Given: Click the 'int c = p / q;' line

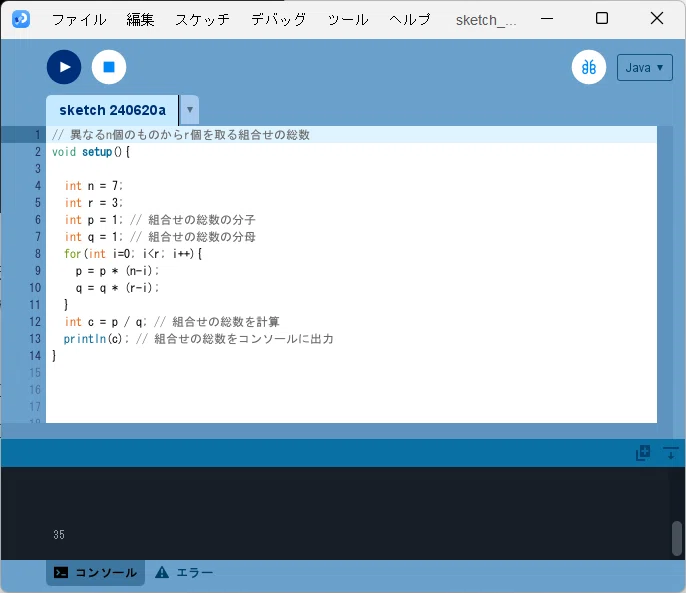Looking at the screenshot, I should pyautogui.click(x=105, y=322).
